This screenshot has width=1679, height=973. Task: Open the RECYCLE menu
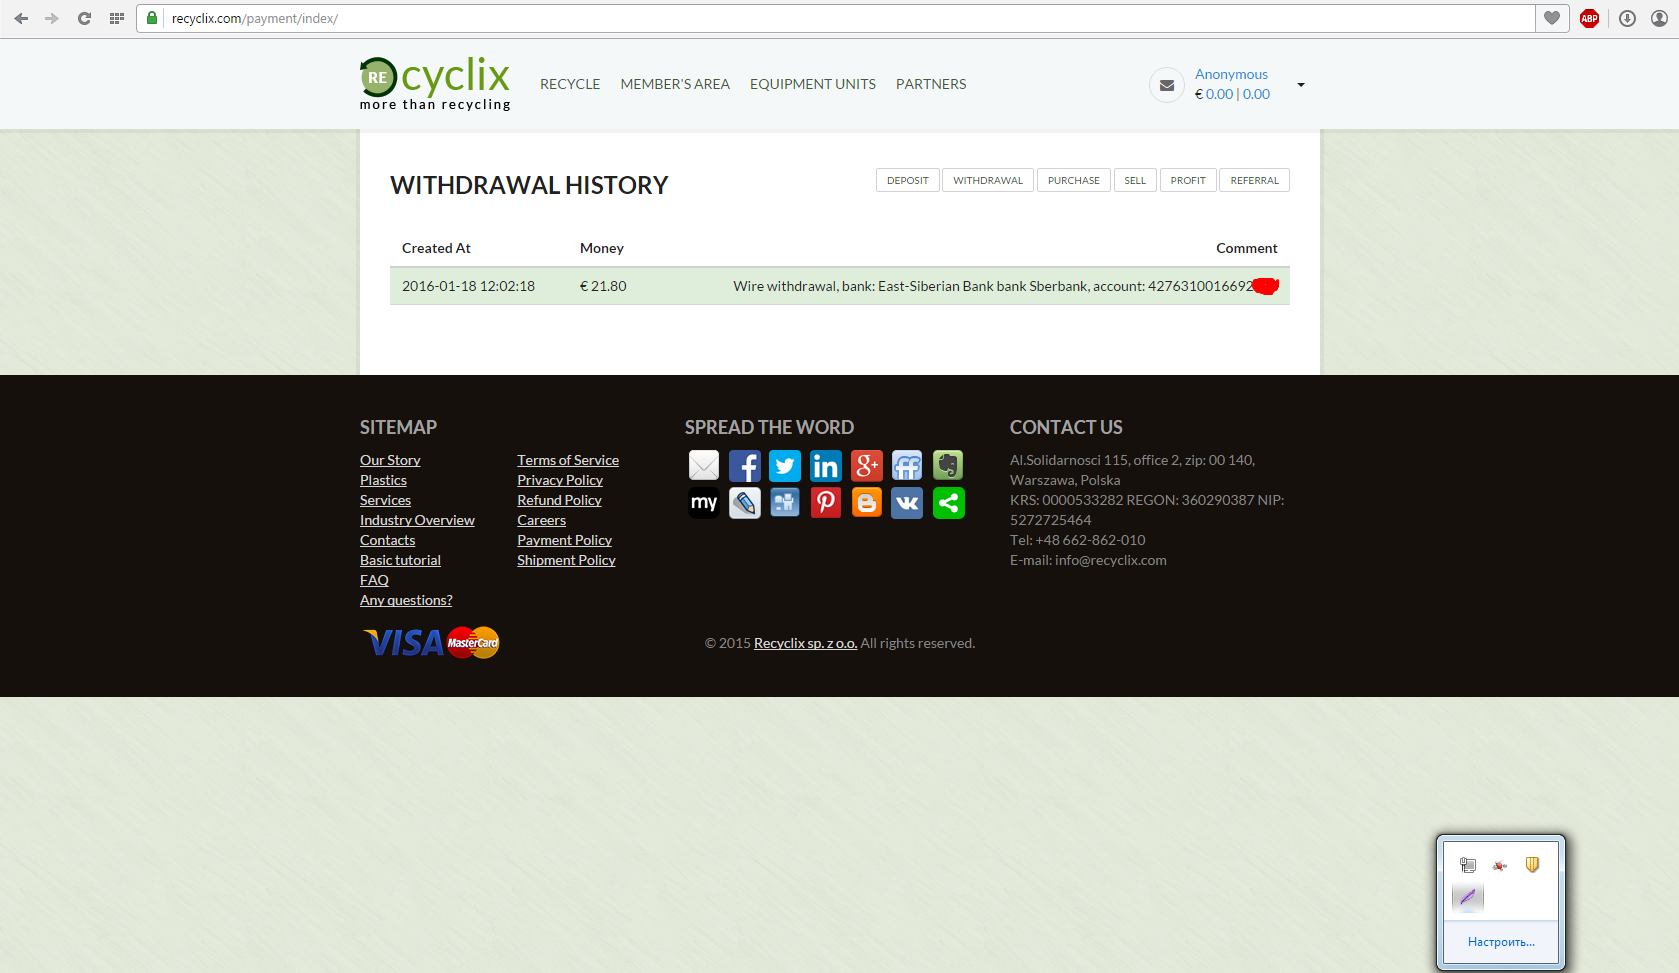(x=570, y=84)
